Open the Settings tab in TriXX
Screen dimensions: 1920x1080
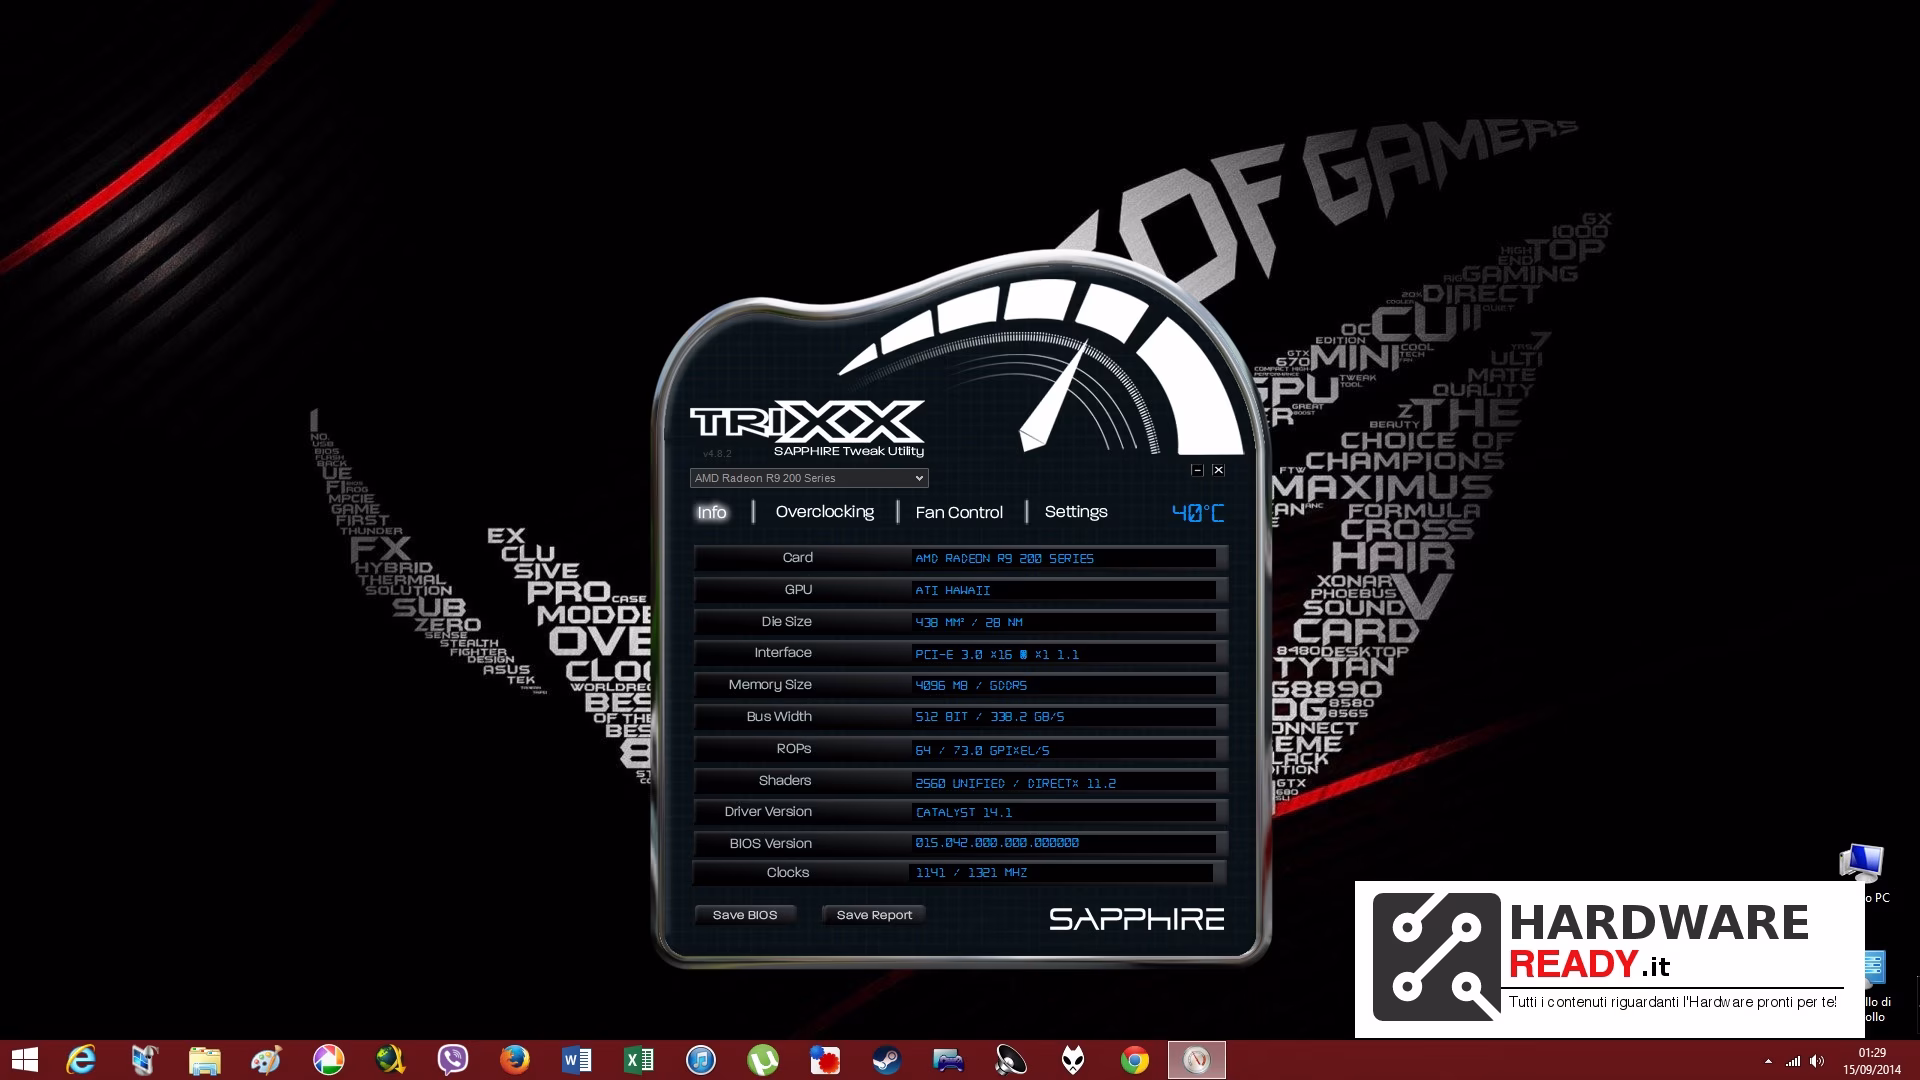(1076, 512)
